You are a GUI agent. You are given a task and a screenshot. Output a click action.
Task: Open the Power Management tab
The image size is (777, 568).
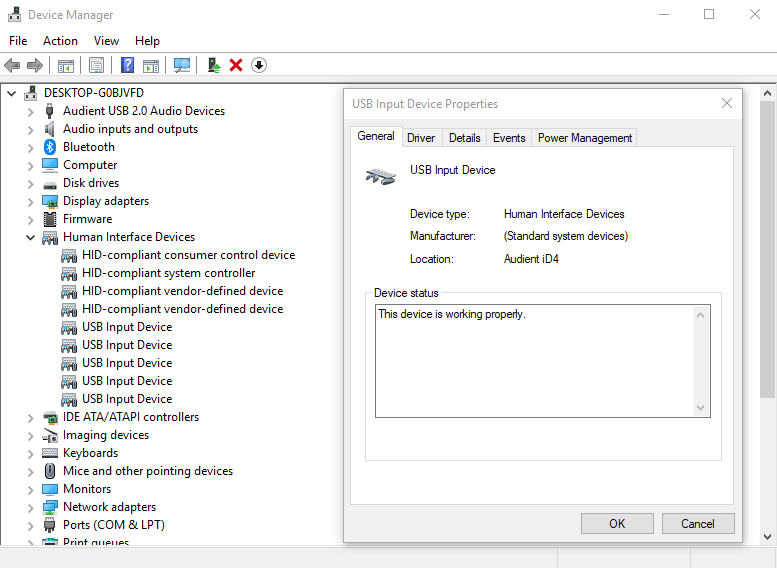coord(585,138)
